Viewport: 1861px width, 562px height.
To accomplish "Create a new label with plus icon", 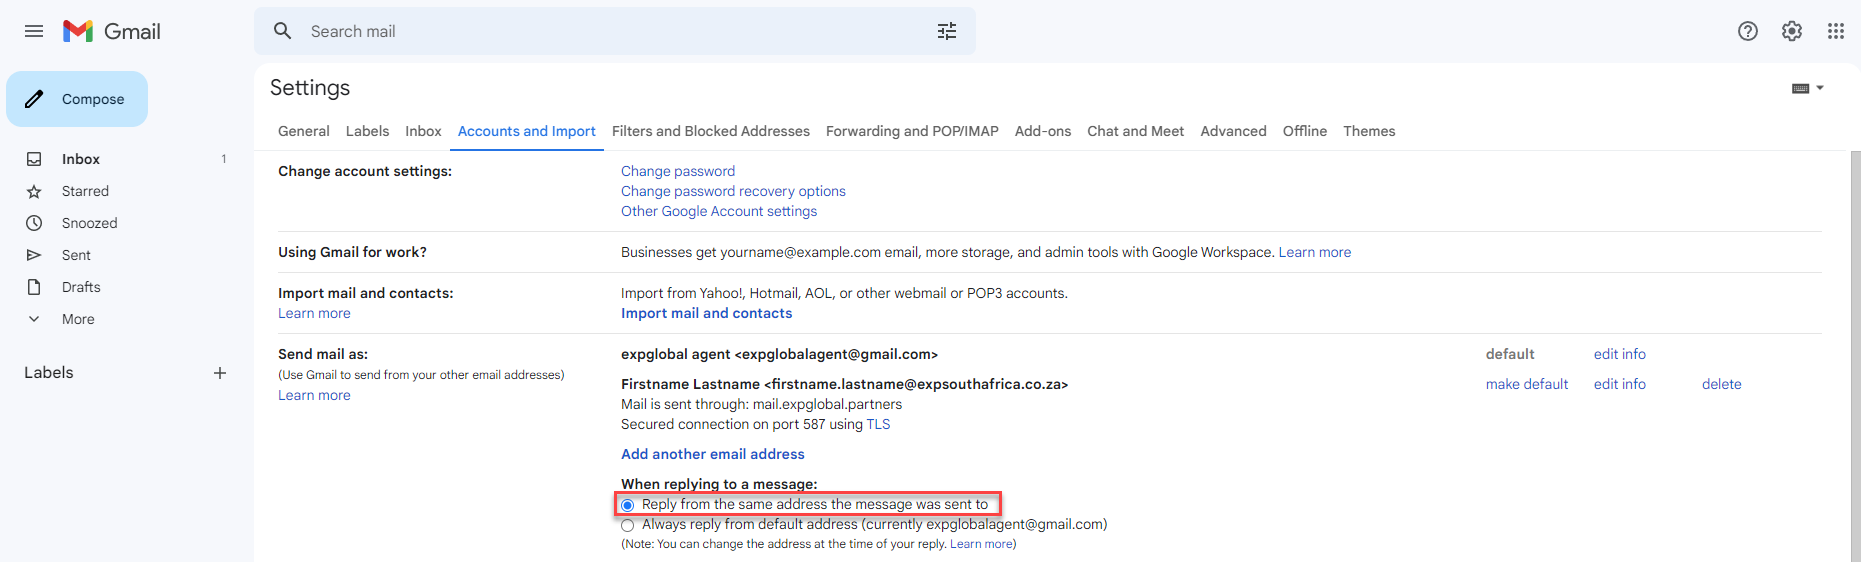I will coord(220,373).
